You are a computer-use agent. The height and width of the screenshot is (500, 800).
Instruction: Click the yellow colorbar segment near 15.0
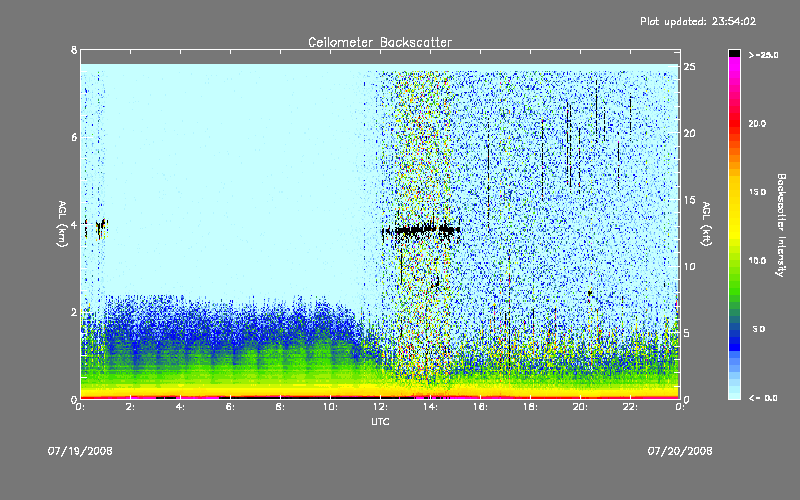pyautogui.click(x=734, y=194)
